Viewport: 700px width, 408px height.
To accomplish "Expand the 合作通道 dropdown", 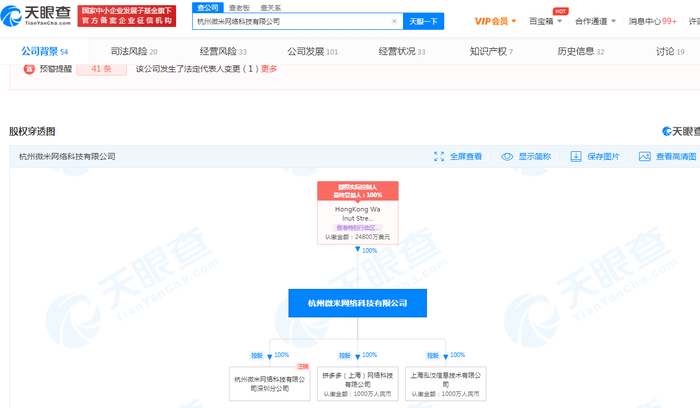I will pos(595,21).
